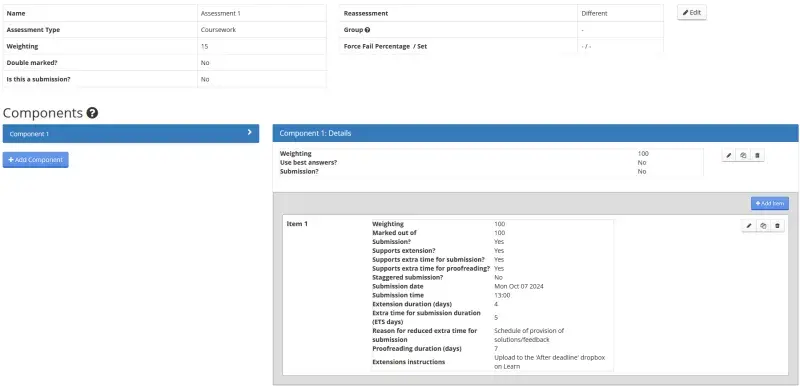Edit Component 1 with pencil icon
Viewport: 800px width, 386px height.
click(x=729, y=156)
